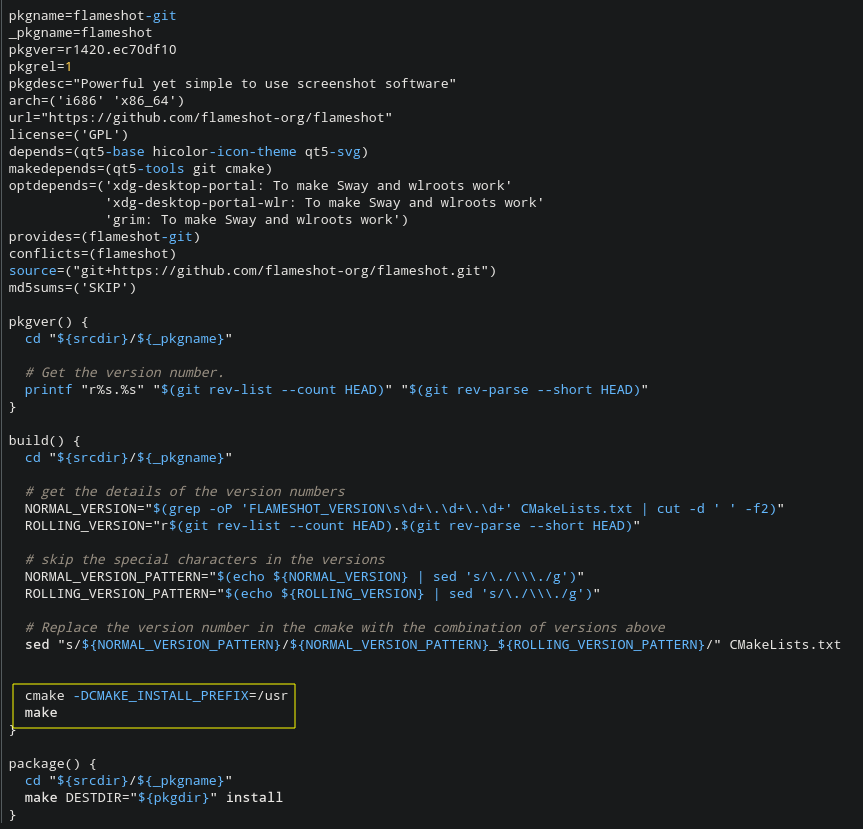The width and height of the screenshot is (863, 829).
Task: Click the 'Get the version number' comment
Action: click(x=124, y=373)
